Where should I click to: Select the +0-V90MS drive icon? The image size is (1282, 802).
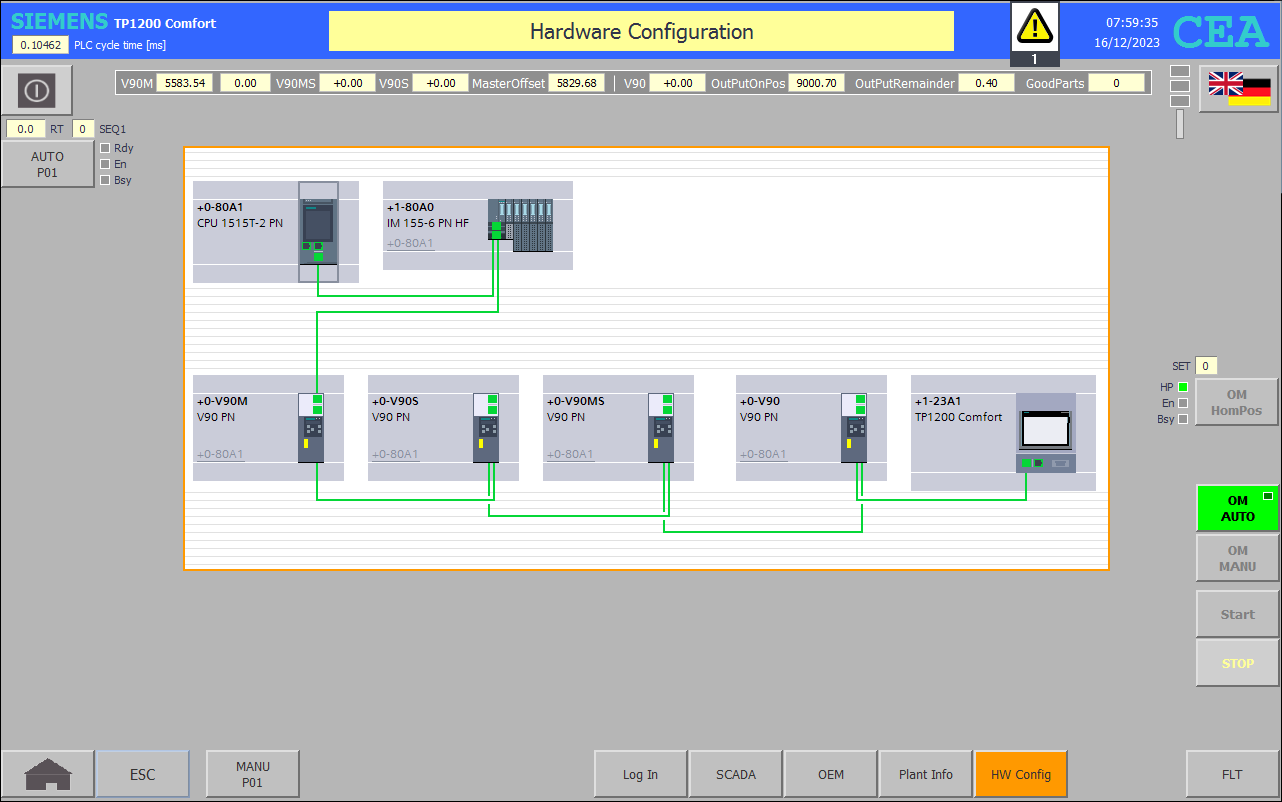pos(661,428)
